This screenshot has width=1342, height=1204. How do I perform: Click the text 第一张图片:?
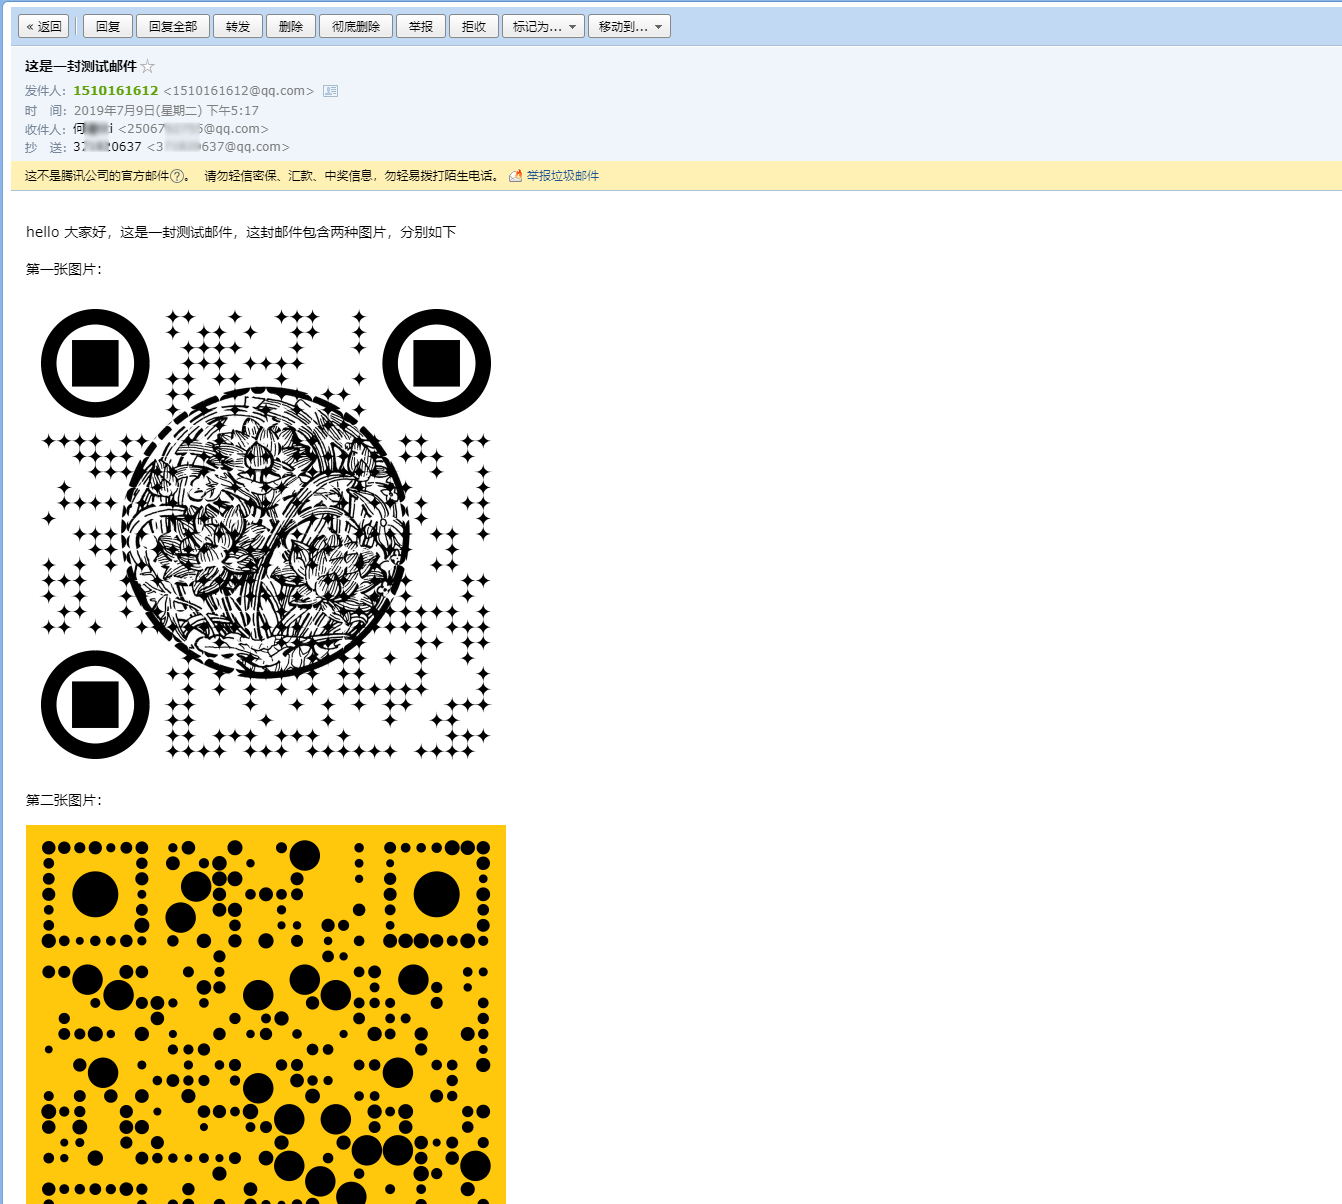coord(64,269)
